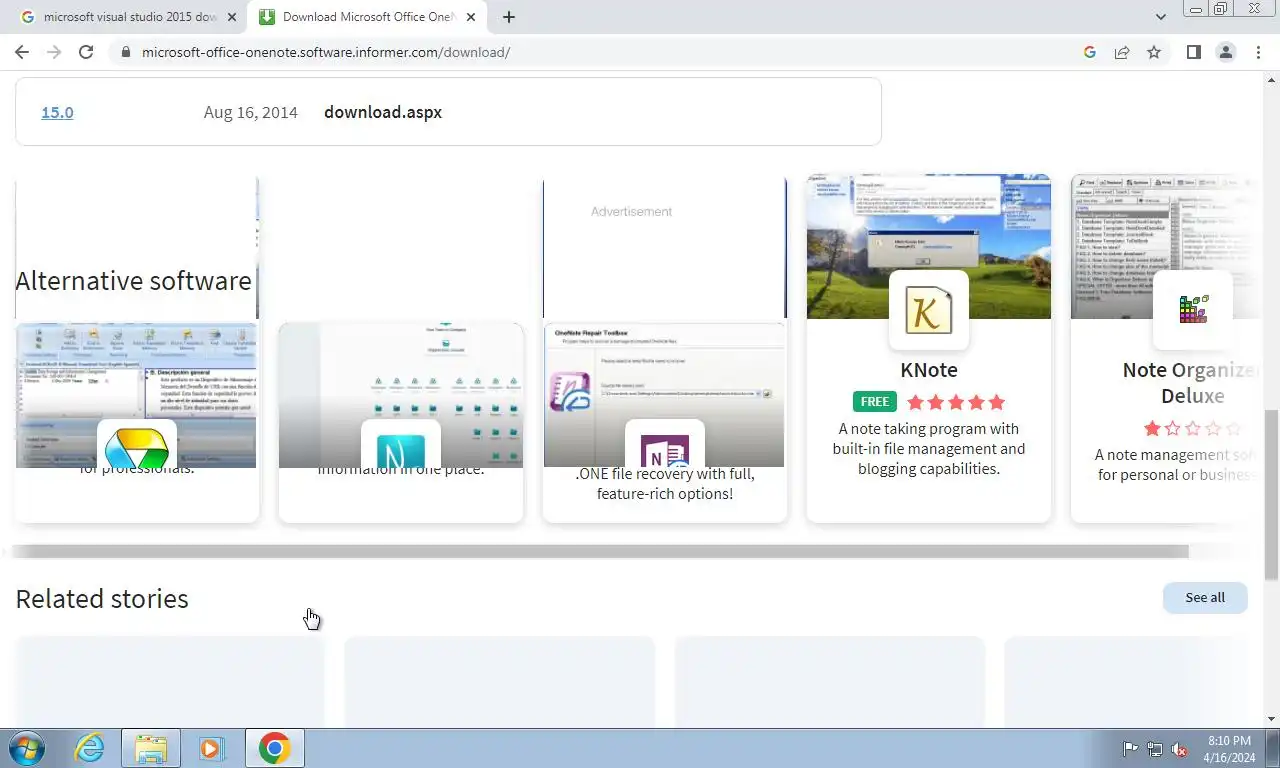The height and width of the screenshot is (768, 1280).
Task: Click the Note Organizer Deluxe star rating
Action: click(1193, 428)
